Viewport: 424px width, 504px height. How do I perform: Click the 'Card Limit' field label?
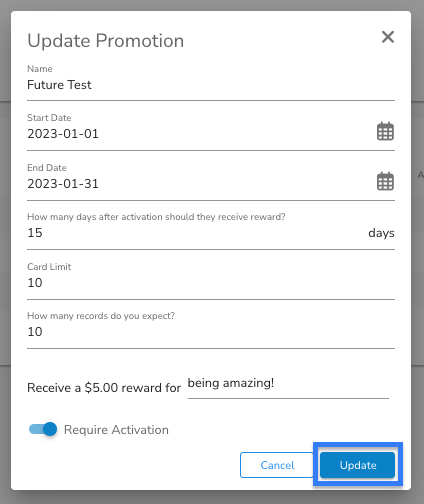[49, 267]
